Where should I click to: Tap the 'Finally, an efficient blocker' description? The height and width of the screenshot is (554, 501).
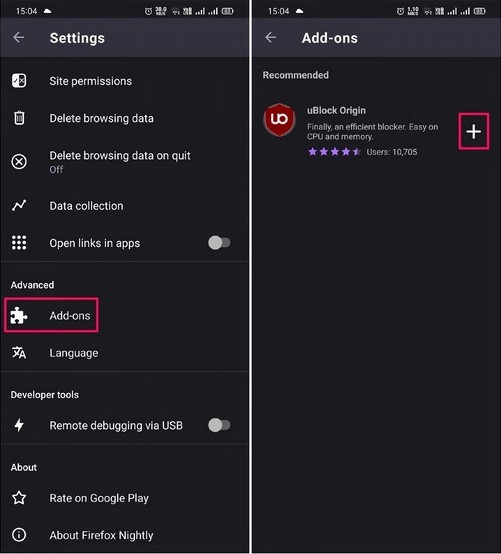(x=372, y=131)
